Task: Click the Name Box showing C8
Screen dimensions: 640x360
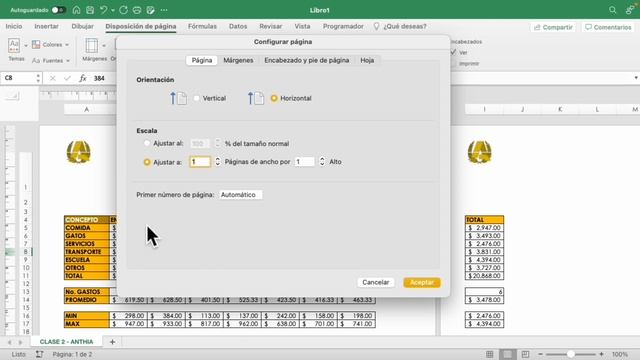Action: coord(18,78)
